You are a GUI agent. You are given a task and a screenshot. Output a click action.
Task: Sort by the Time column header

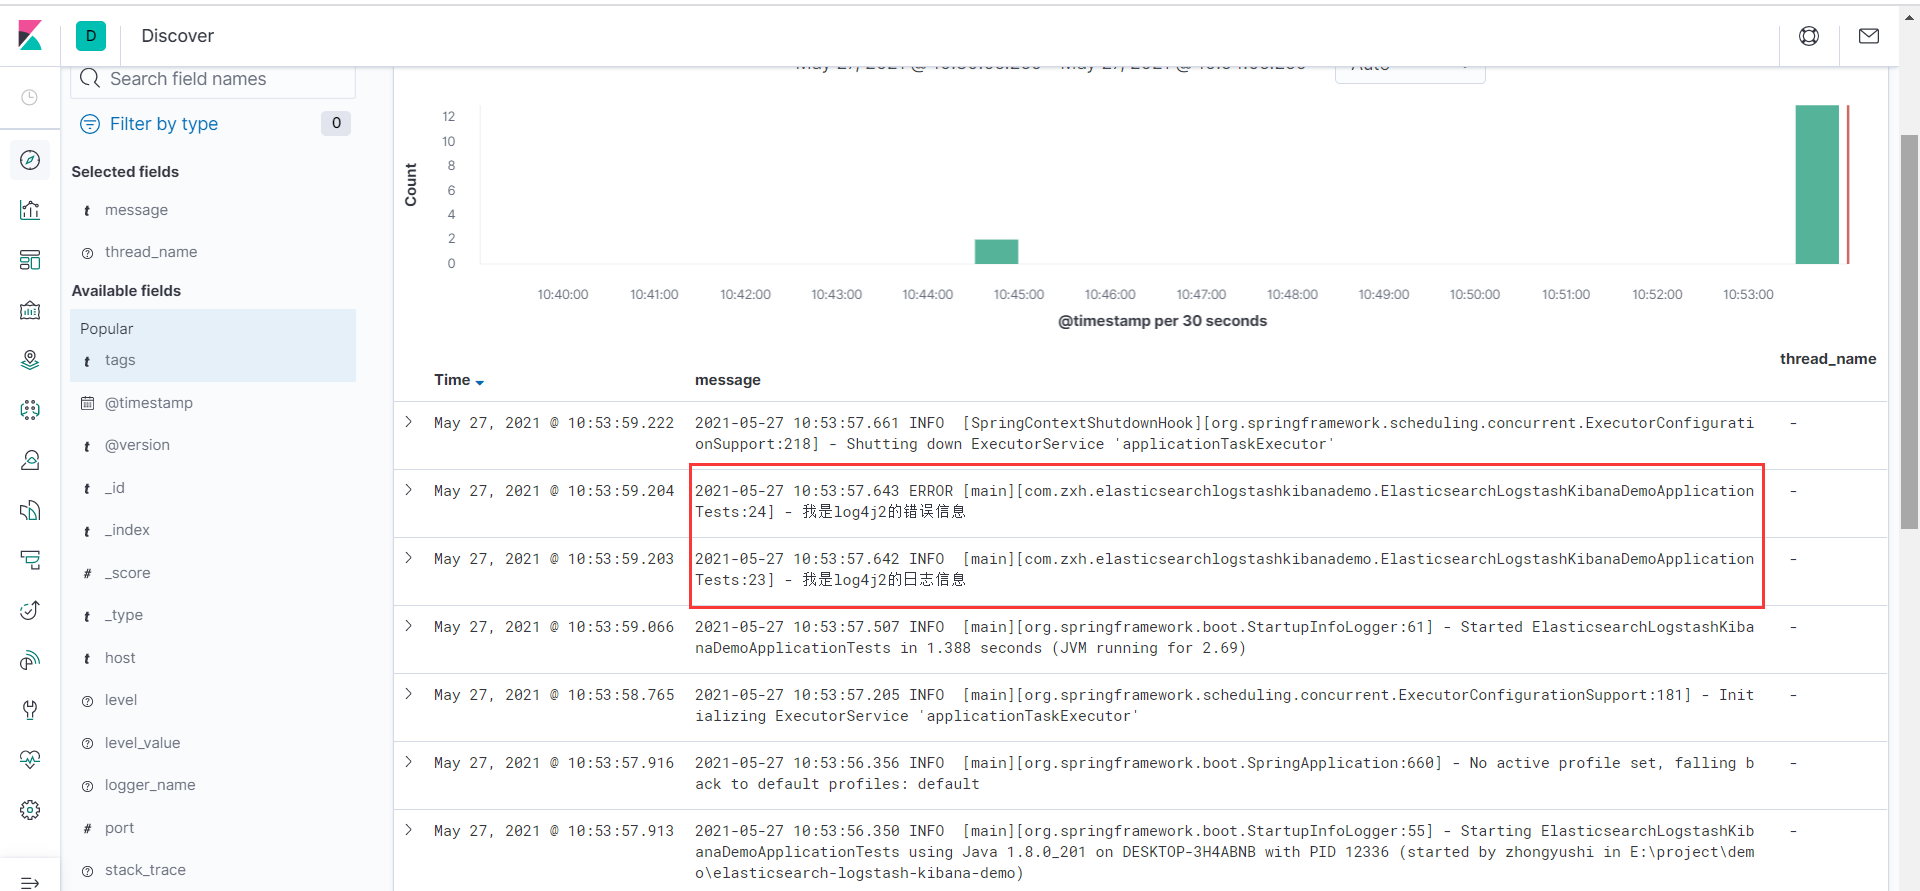pos(459,380)
